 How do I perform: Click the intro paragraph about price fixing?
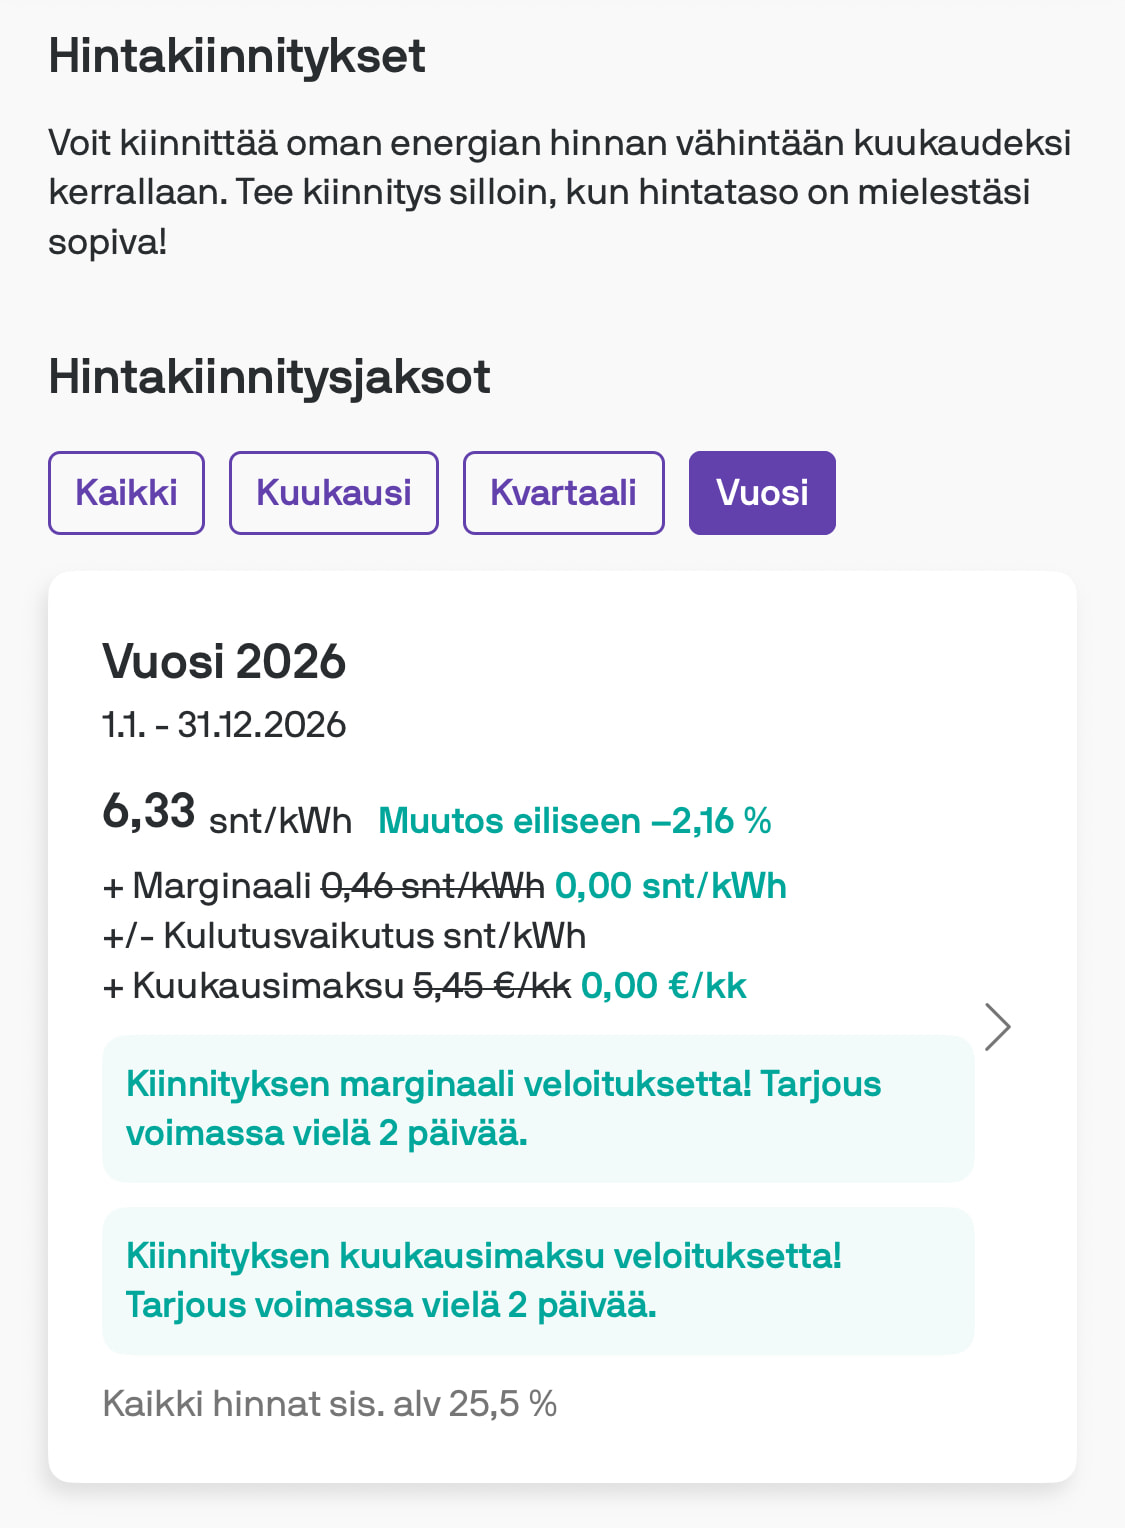click(x=560, y=192)
